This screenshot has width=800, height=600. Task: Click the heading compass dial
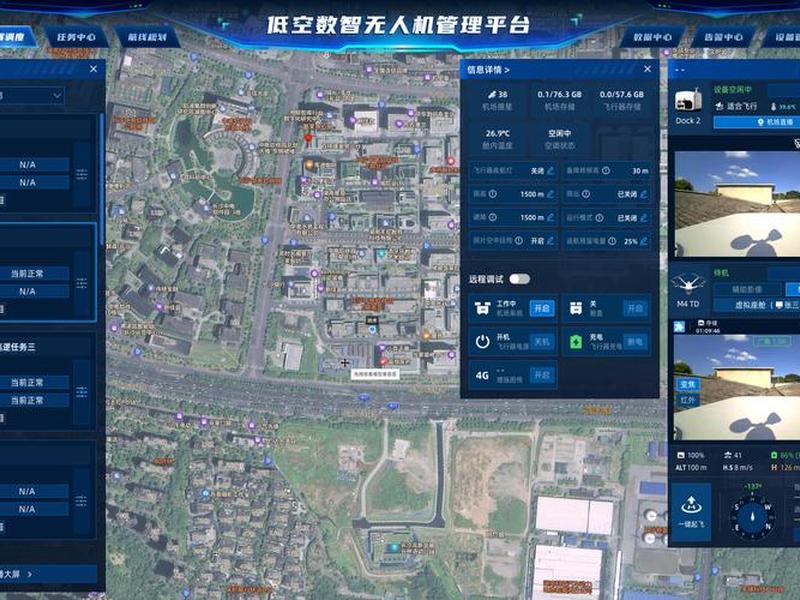pos(752,517)
